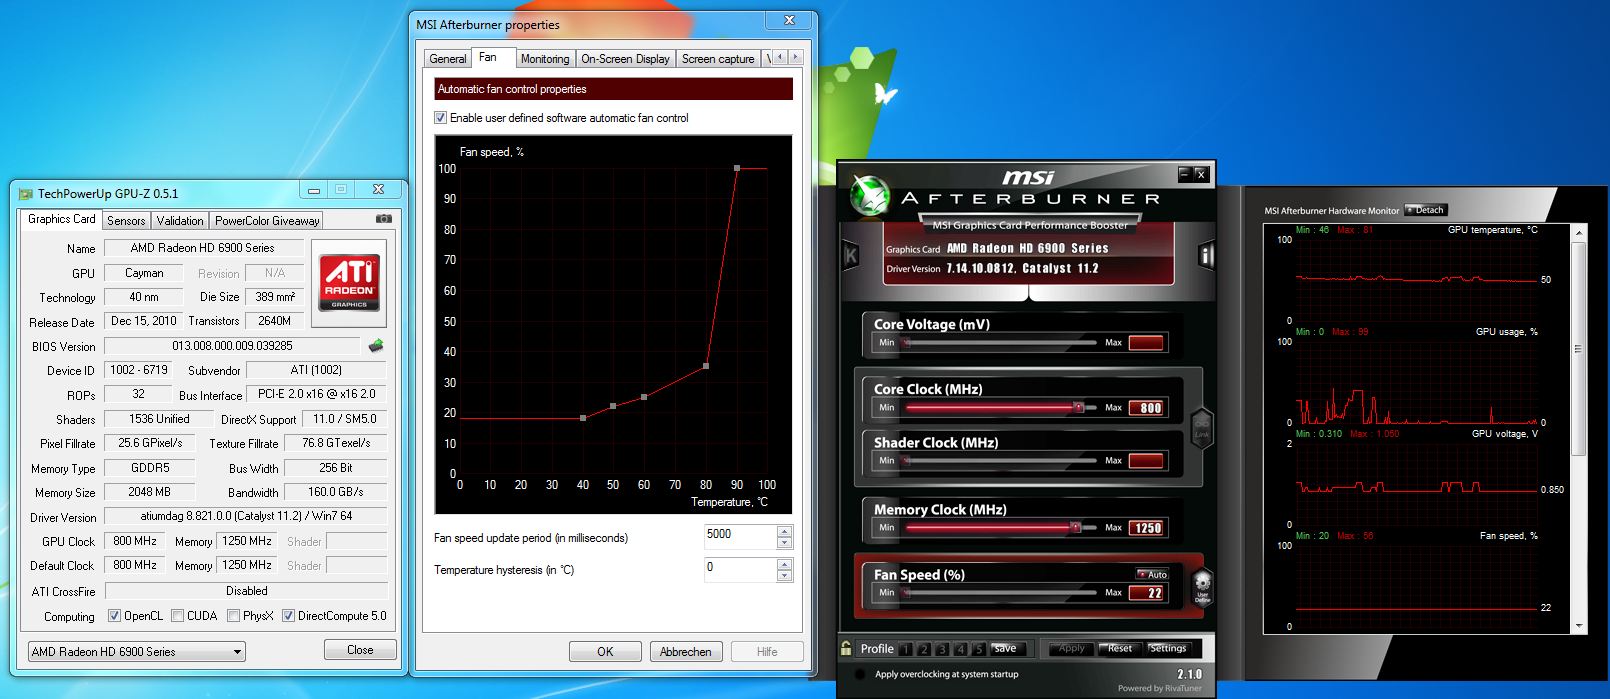Click the Core Clock 800 value box

click(1146, 408)
